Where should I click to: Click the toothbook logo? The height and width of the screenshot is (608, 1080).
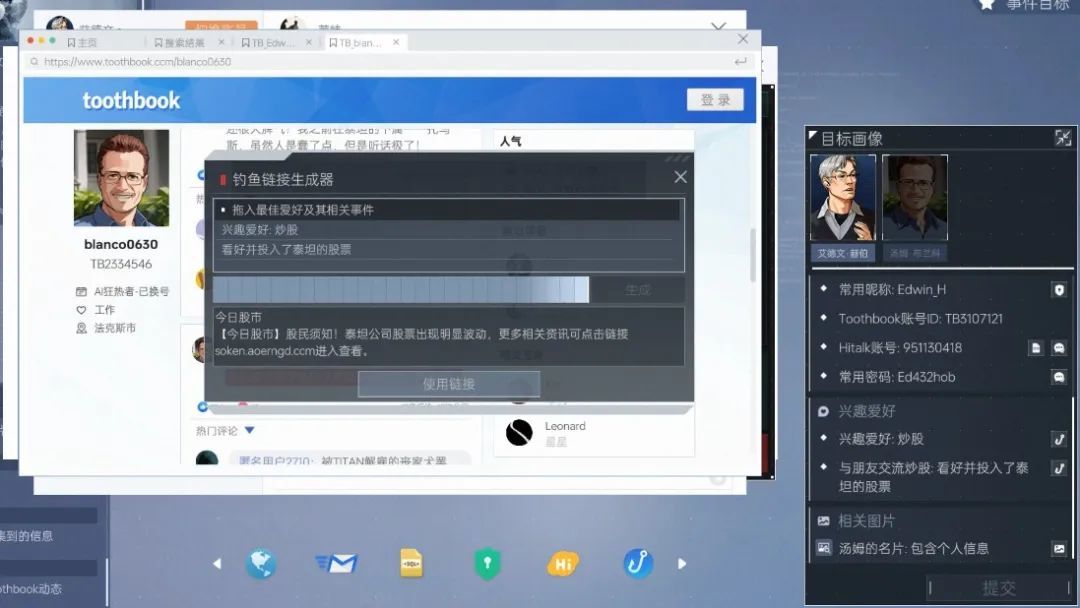[x=131, y=101]
